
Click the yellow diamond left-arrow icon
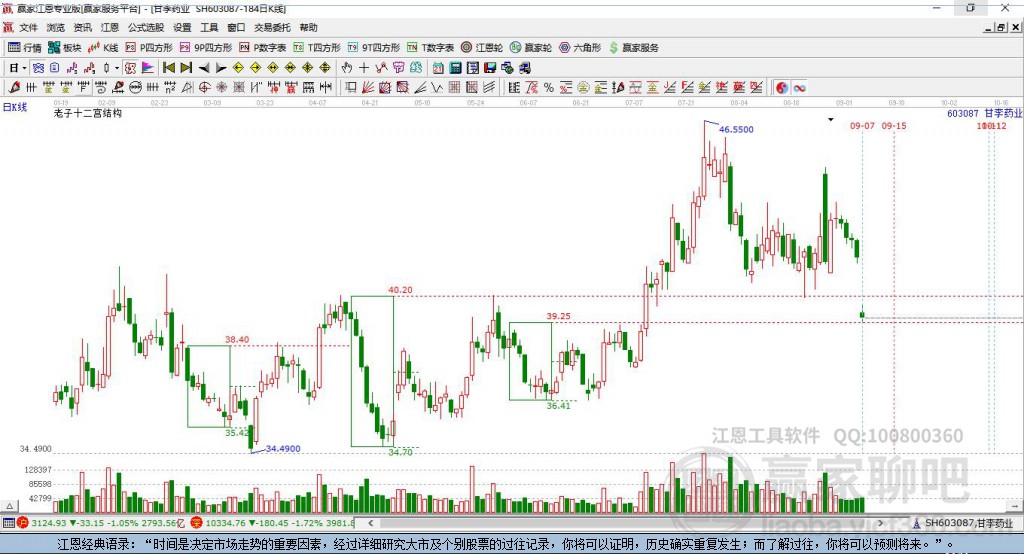tap(238, 68)
